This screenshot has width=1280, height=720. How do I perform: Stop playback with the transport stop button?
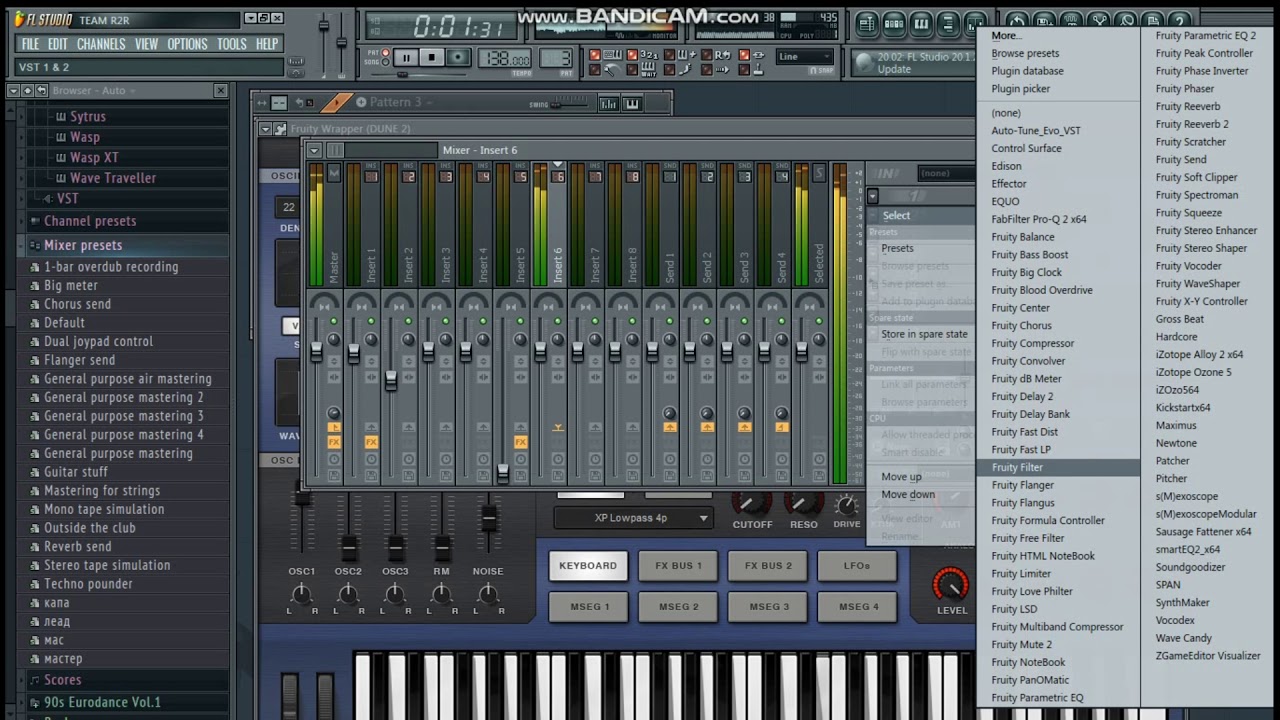click(x=431, y=57)
